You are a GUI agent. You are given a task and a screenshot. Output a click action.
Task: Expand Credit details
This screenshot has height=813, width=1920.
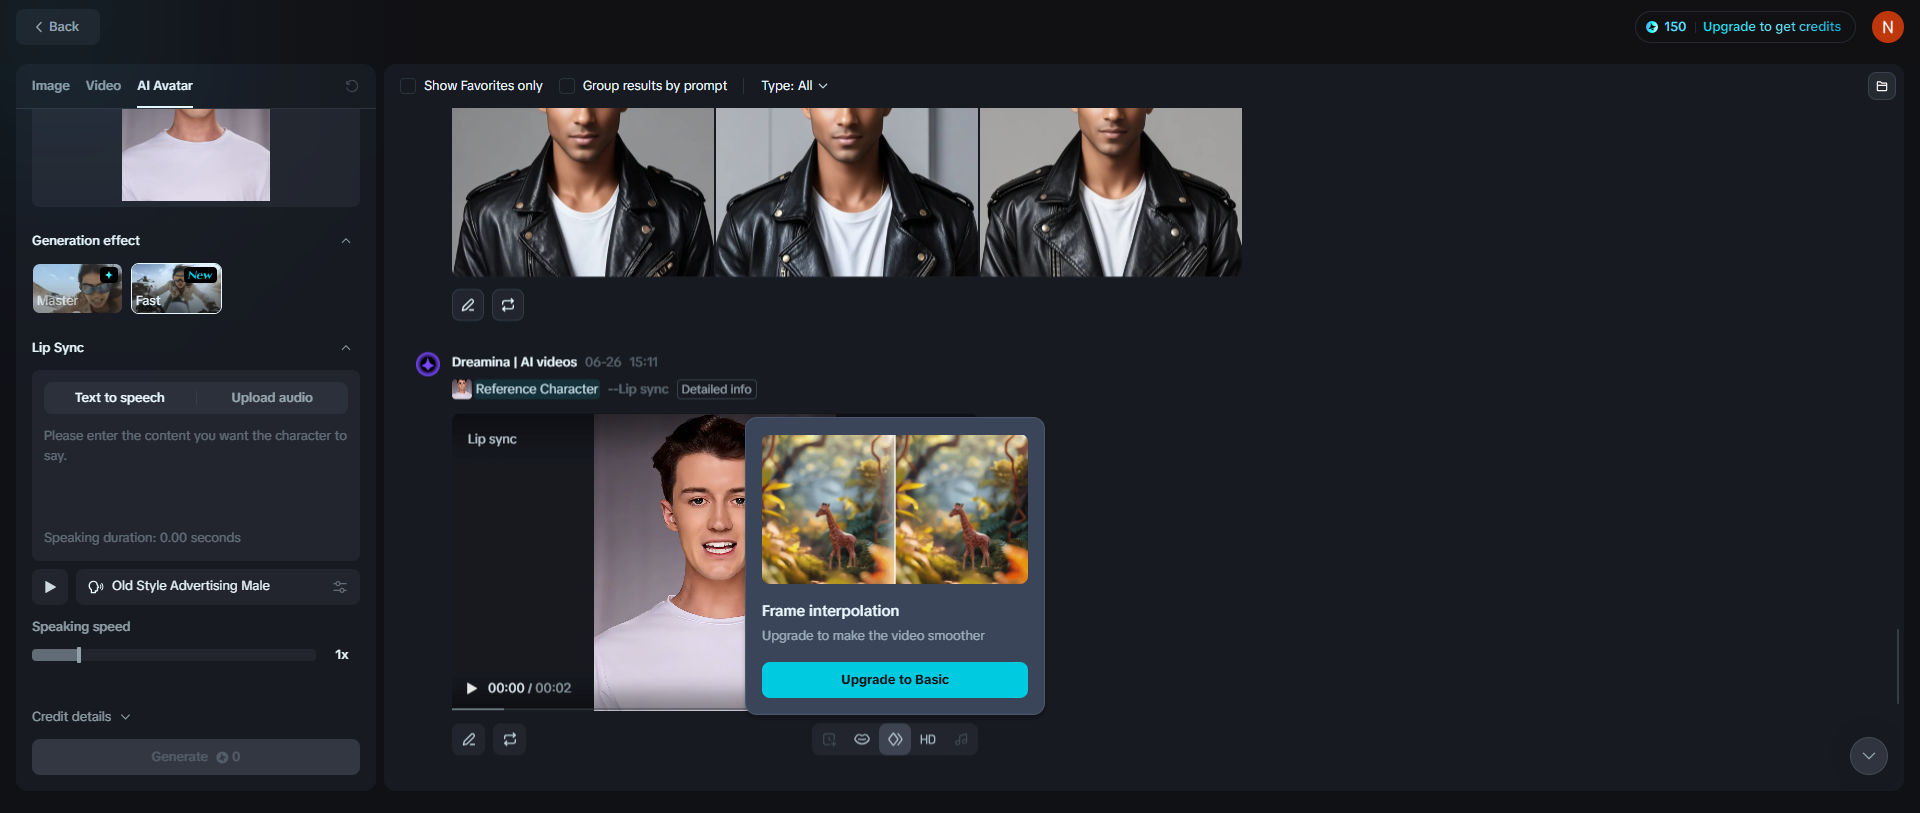tap(81, 717)
